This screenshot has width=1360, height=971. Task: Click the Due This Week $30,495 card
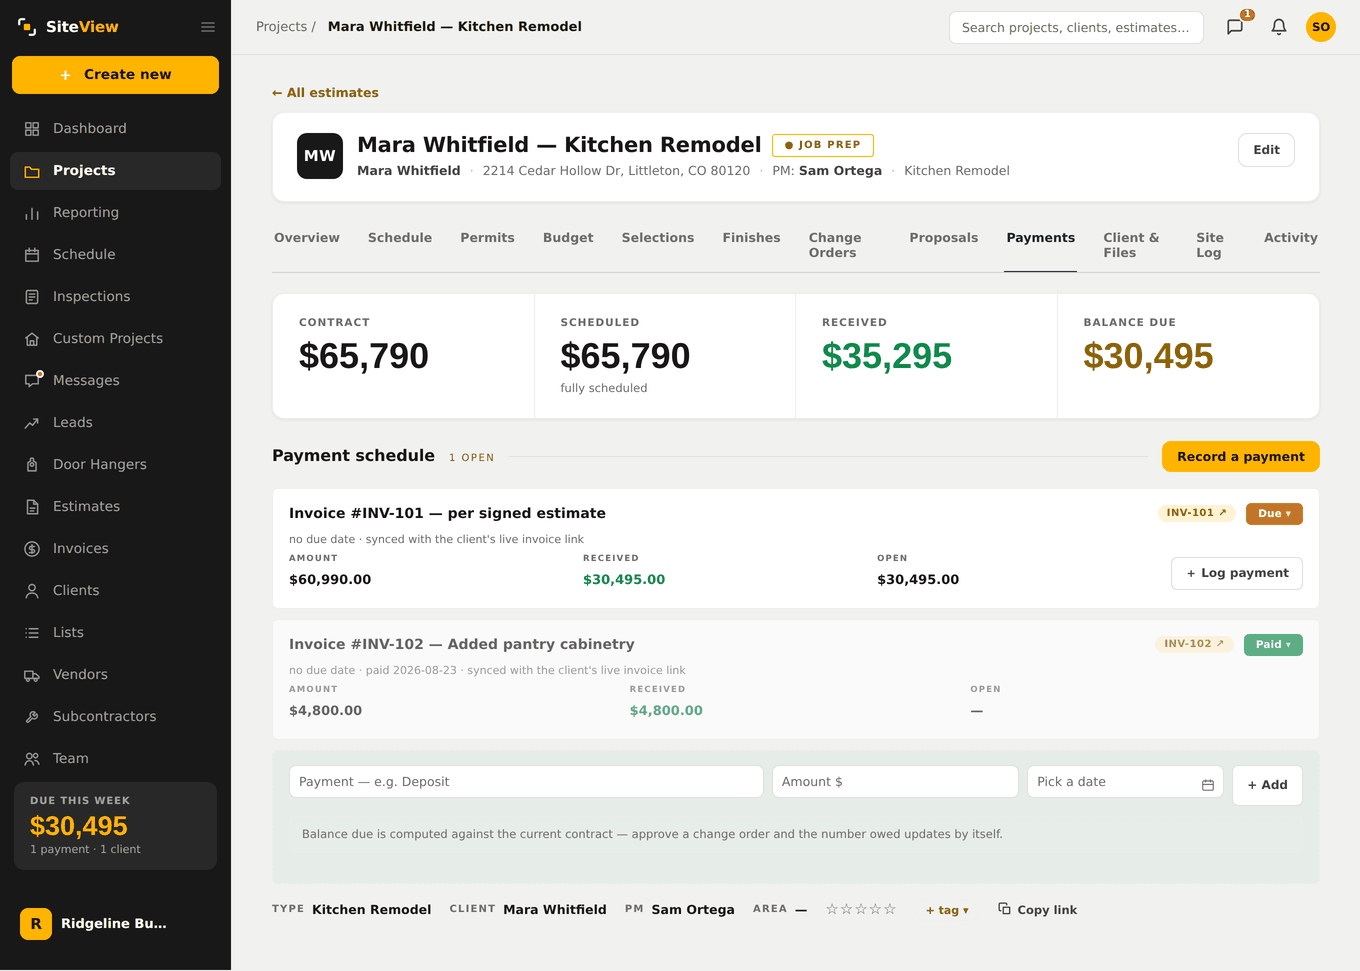coord(115,826)
